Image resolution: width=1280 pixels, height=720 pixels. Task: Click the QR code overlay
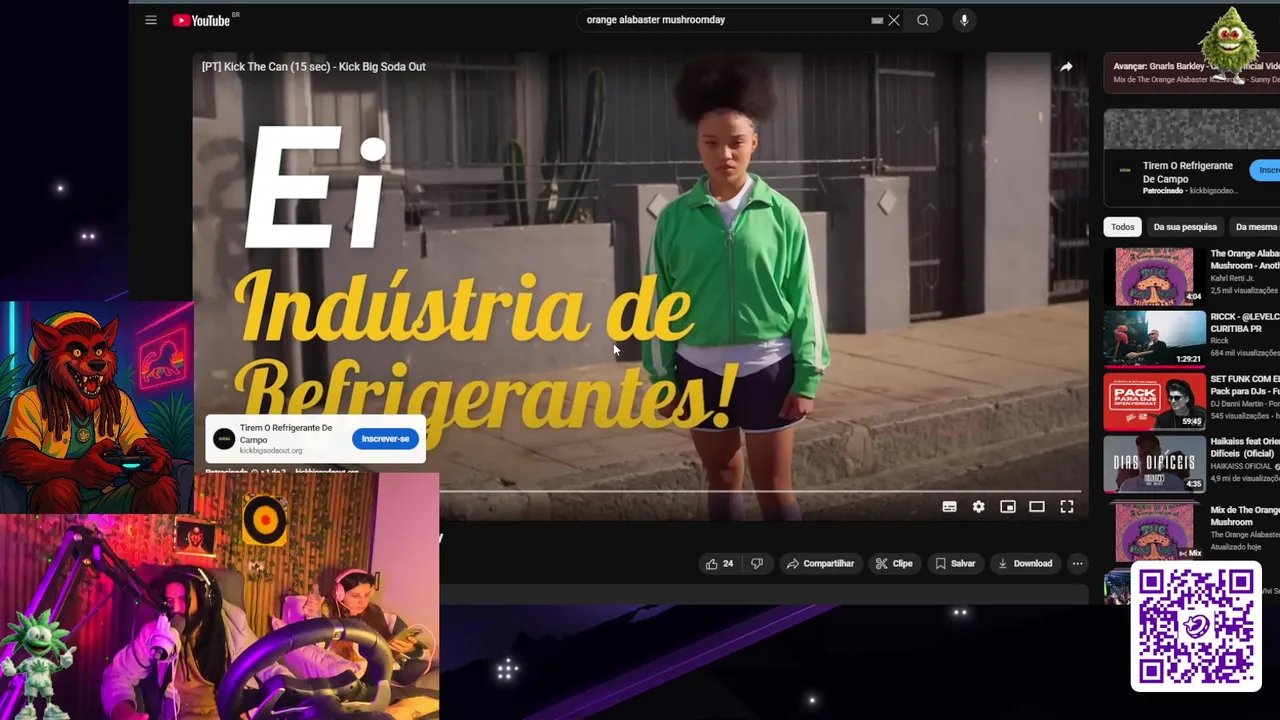click(x=1196, y=626)
